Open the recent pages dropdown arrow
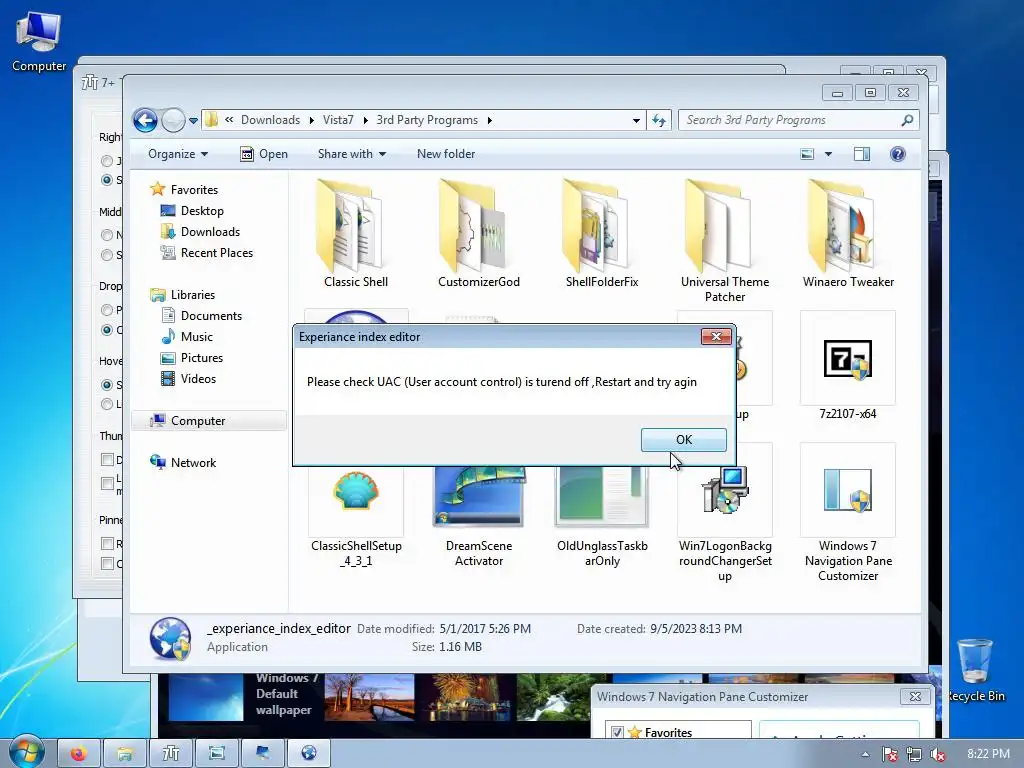The image size is (1024, 768). click(x=193, y=121)
